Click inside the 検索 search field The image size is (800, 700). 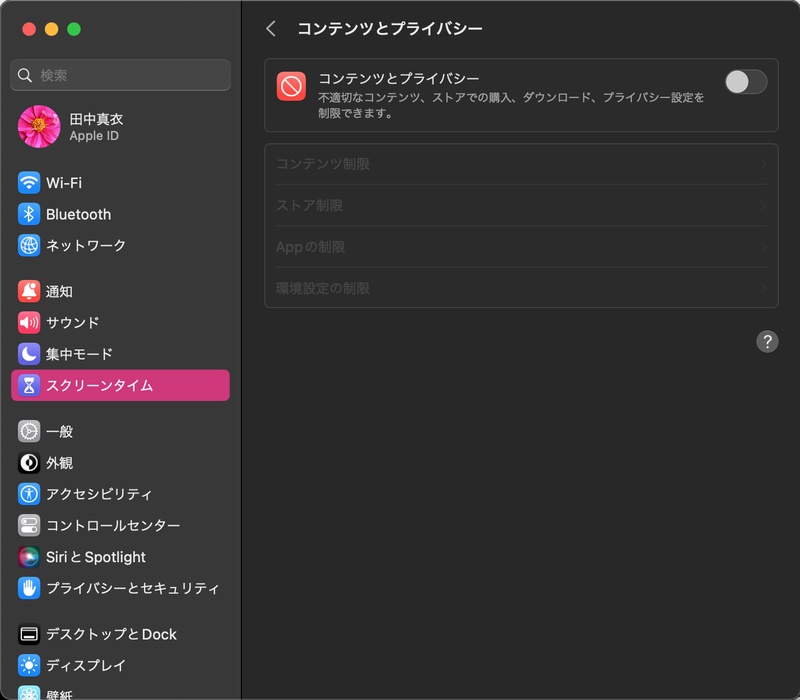120,74
